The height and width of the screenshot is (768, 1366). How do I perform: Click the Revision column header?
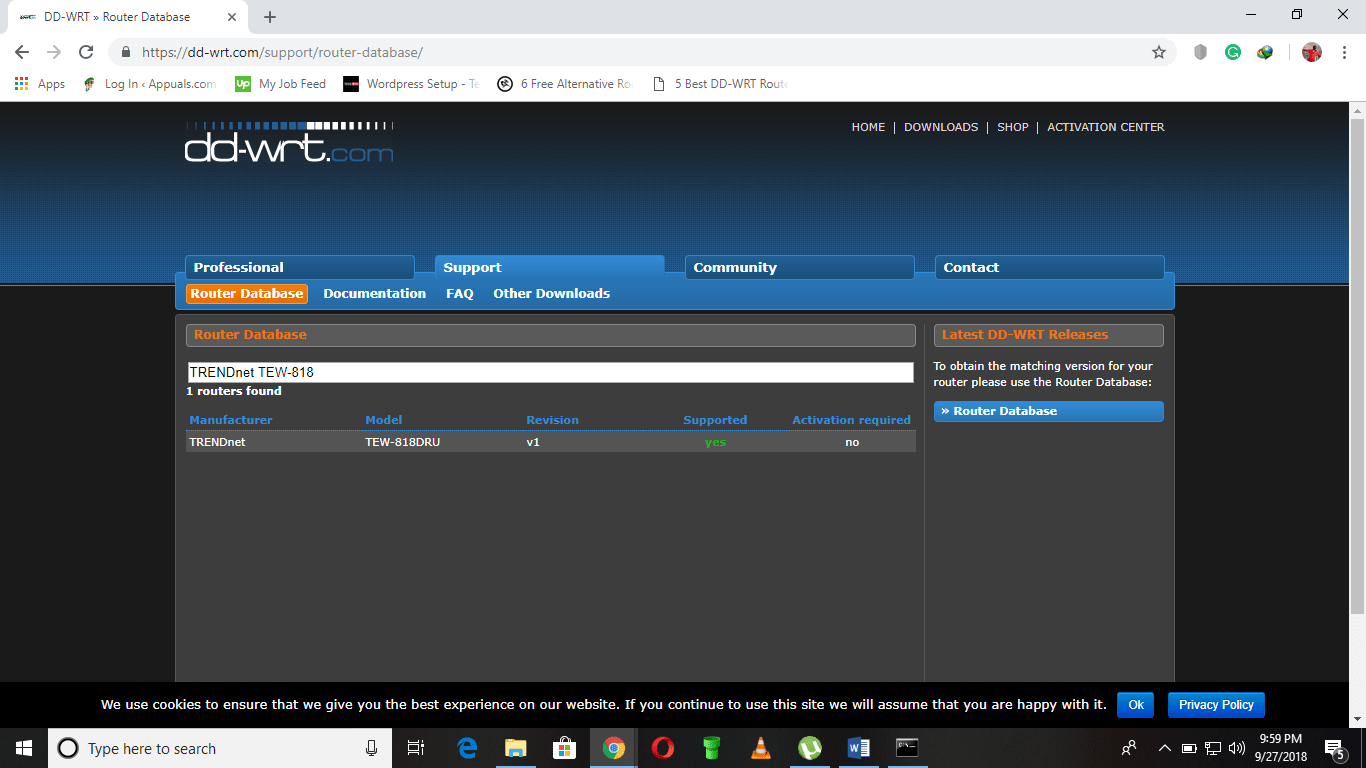[553, 420]
